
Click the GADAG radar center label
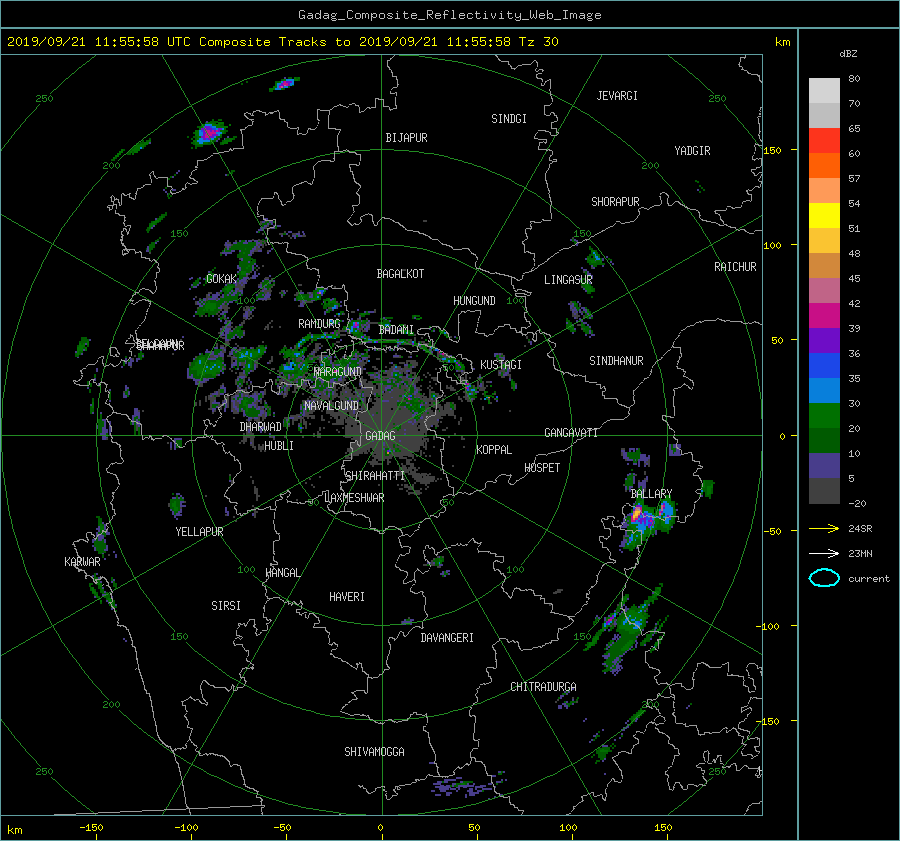[x=380, y=436]
